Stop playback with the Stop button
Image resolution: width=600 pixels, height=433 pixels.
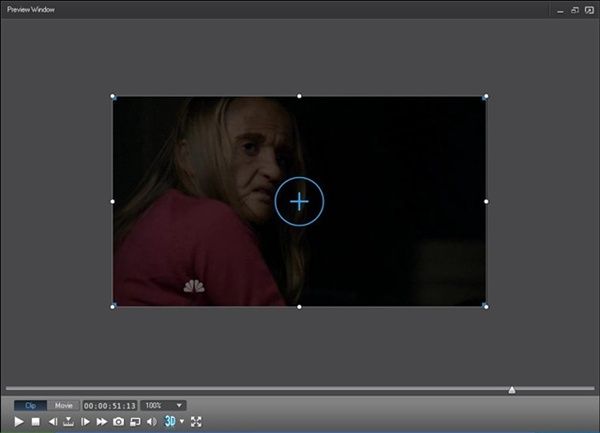click(x=36, y=422)
